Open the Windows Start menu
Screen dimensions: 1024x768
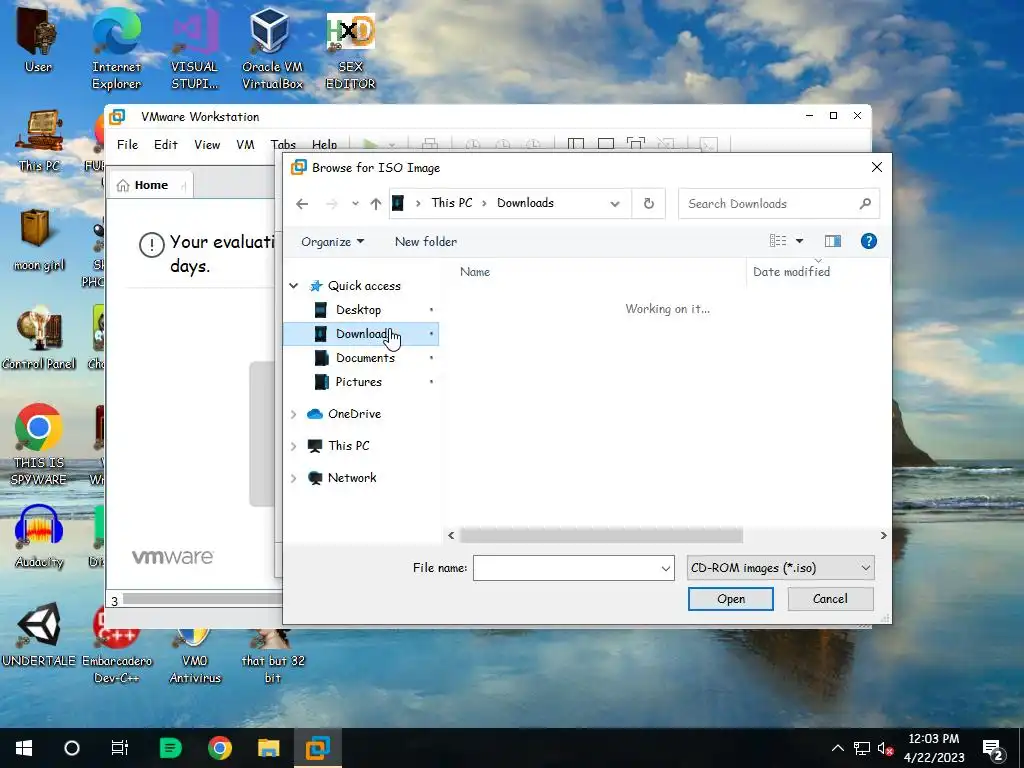coord(24,748)
